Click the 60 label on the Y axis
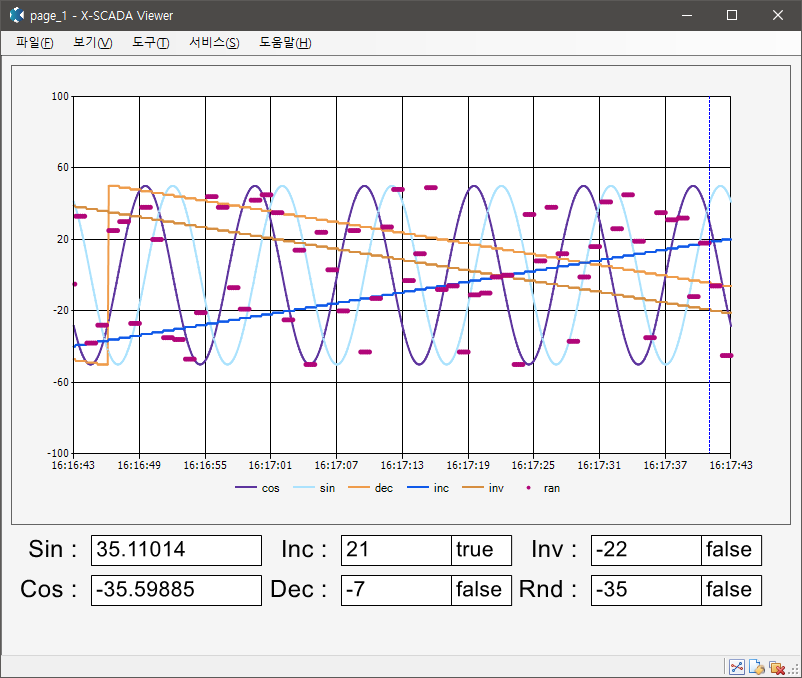This screenshot has height=678, width=802. pos(63,167)
